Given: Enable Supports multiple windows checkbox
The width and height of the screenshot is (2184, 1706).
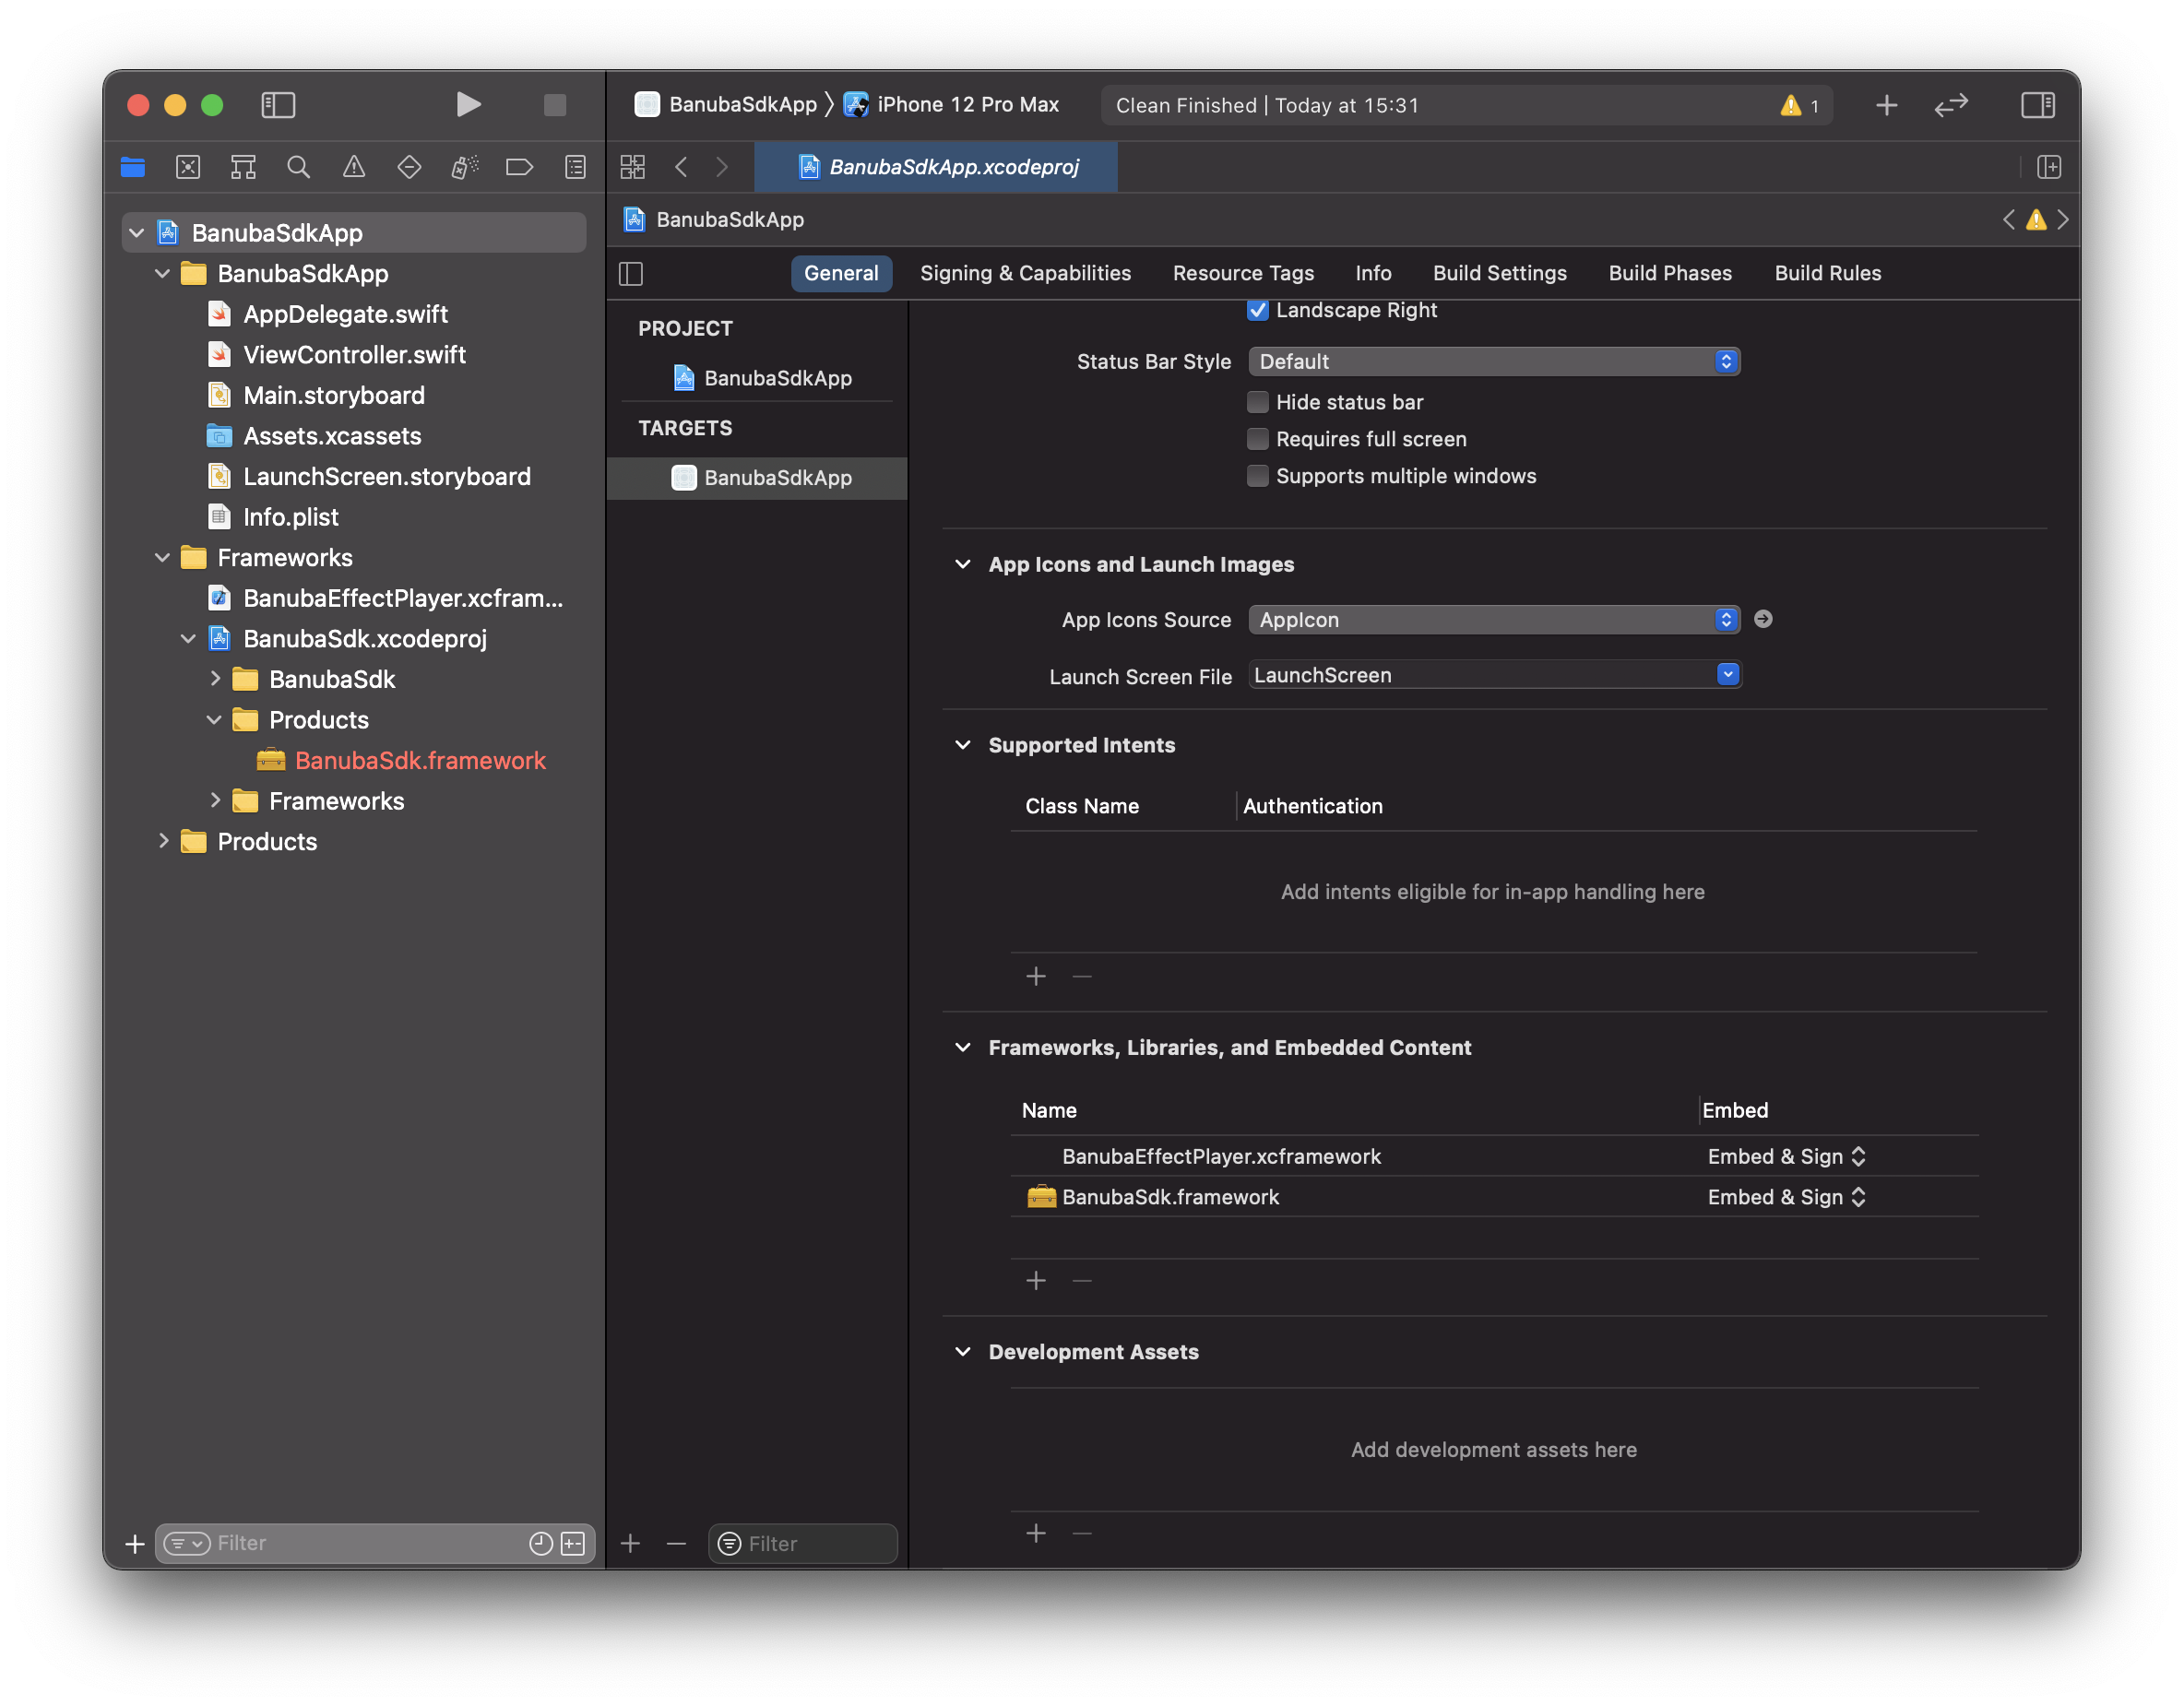Looking at the screenshot, I should coord(1257,476).
